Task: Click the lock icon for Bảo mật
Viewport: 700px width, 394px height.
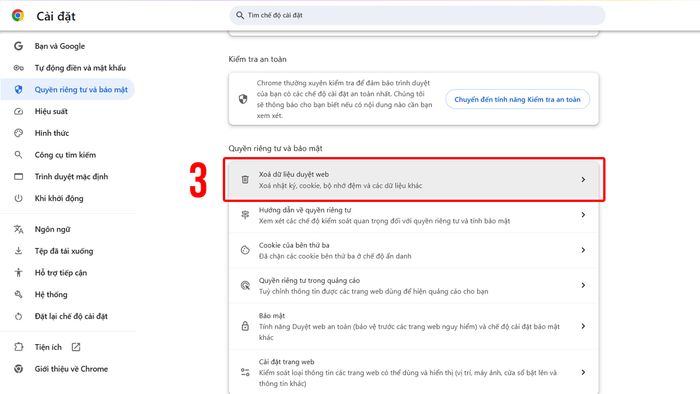Action: coord(245,326)
